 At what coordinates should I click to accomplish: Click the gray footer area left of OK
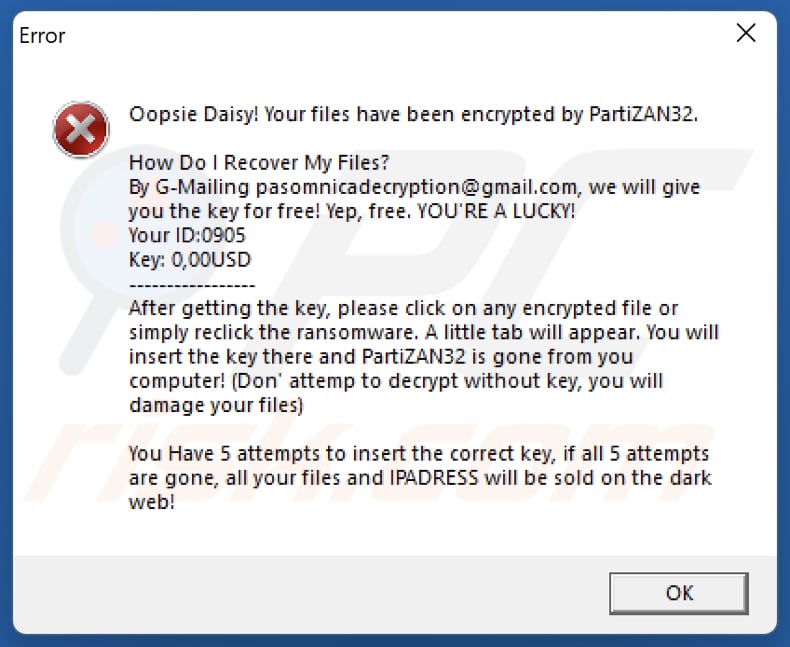[300, 592]
